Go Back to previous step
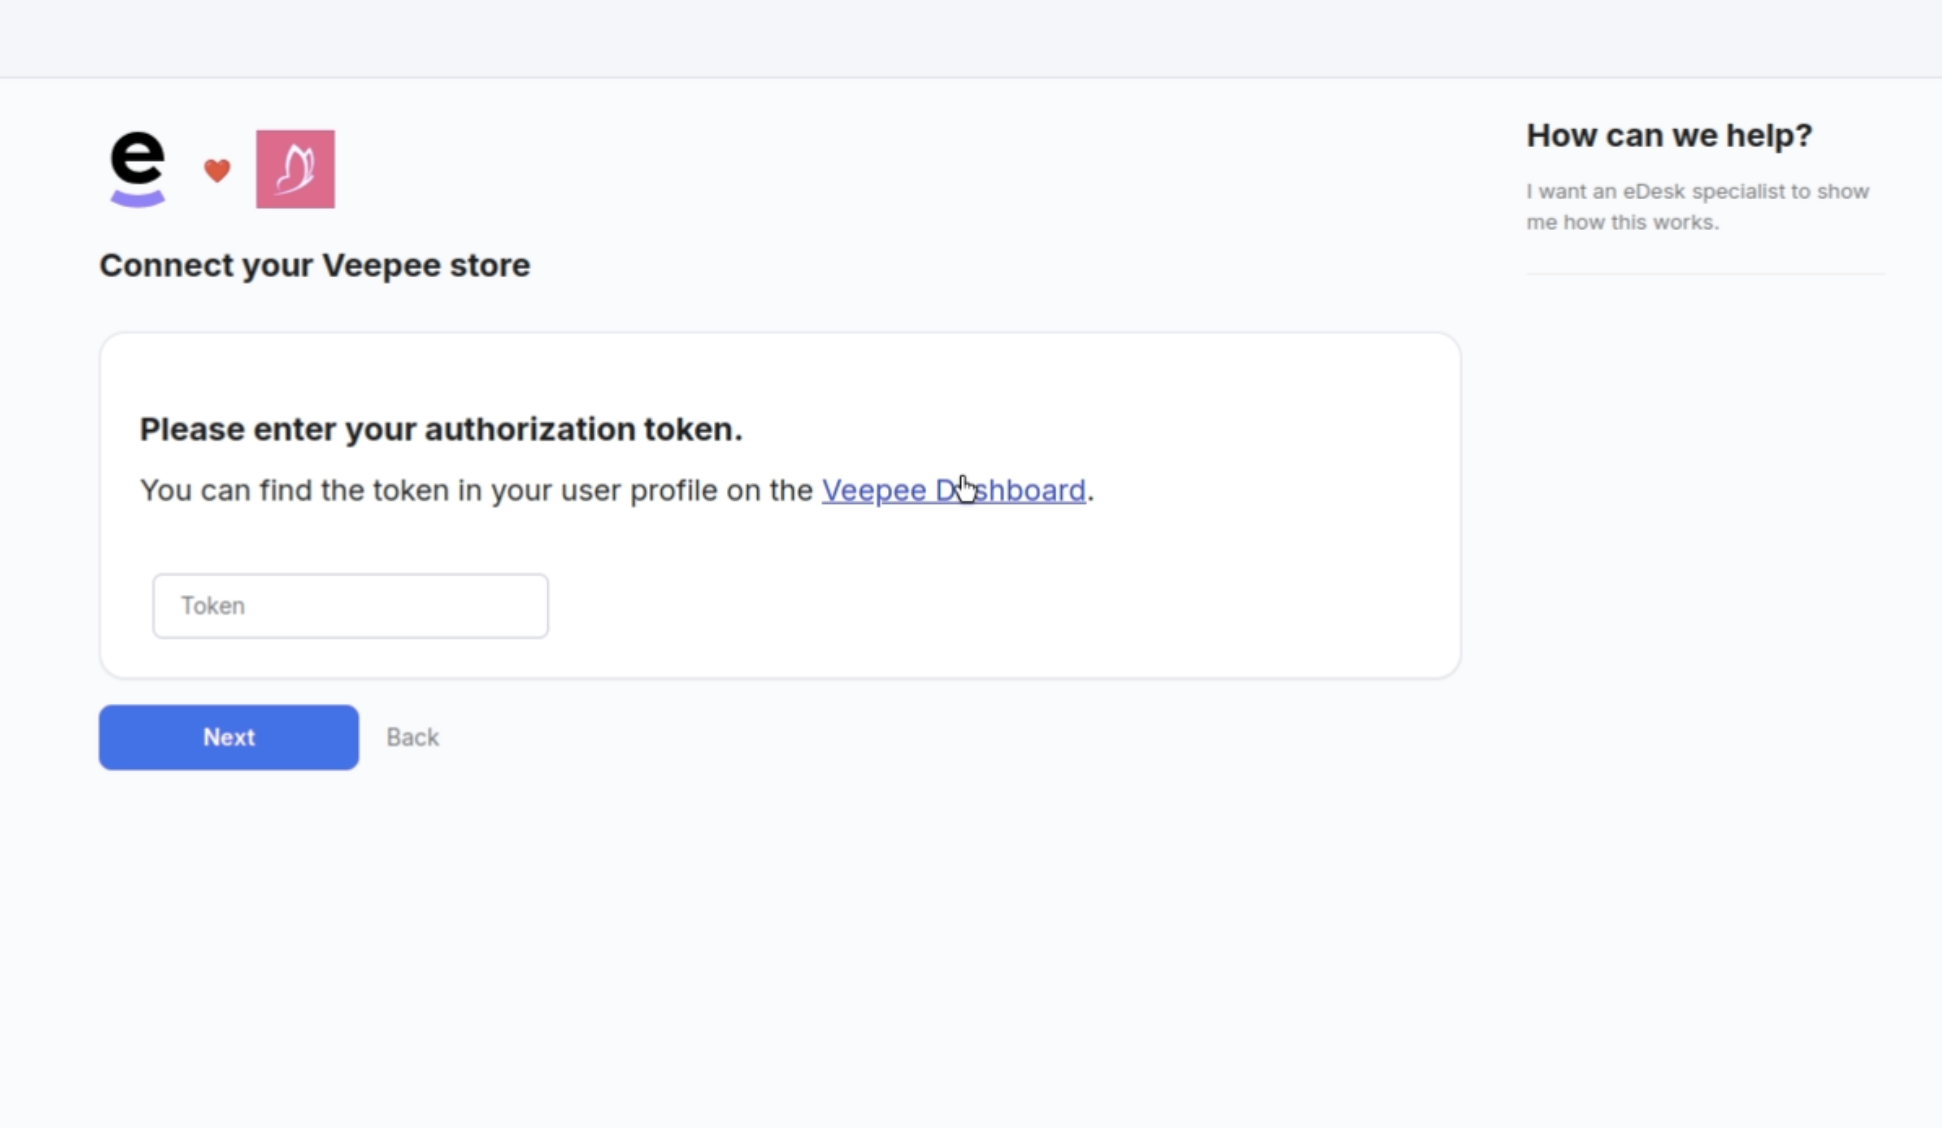The height and width of the screenshot is (1128, 1942). coord(412,737)
